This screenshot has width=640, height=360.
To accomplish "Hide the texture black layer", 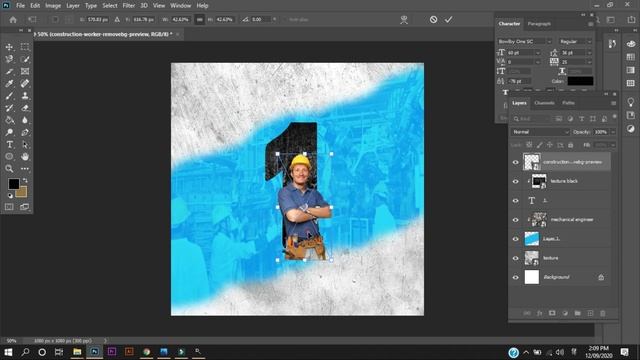I will pyautogui.click(x=516, y=181).
